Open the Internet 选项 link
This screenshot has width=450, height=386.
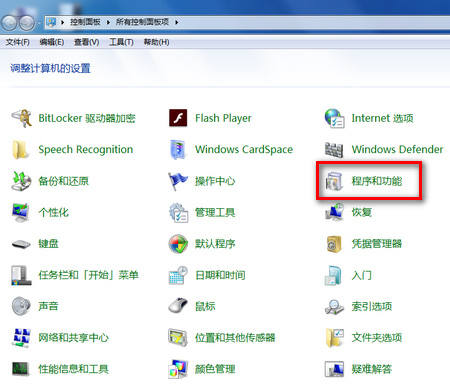click(x=382, y=118)
